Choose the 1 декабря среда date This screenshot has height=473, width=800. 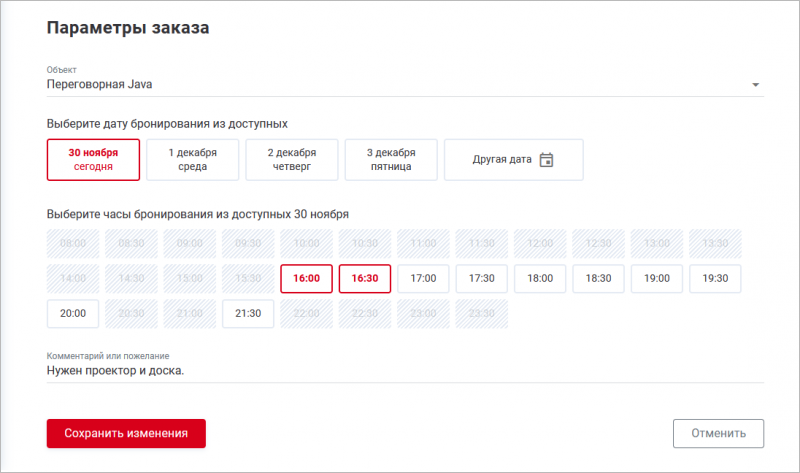pos(193,160)
